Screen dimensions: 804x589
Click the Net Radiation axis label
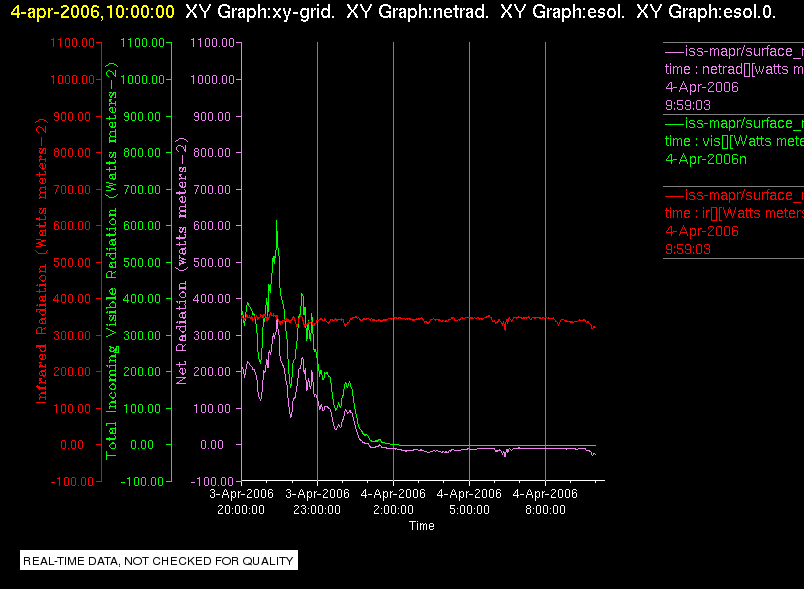click(x=182, y=261)
